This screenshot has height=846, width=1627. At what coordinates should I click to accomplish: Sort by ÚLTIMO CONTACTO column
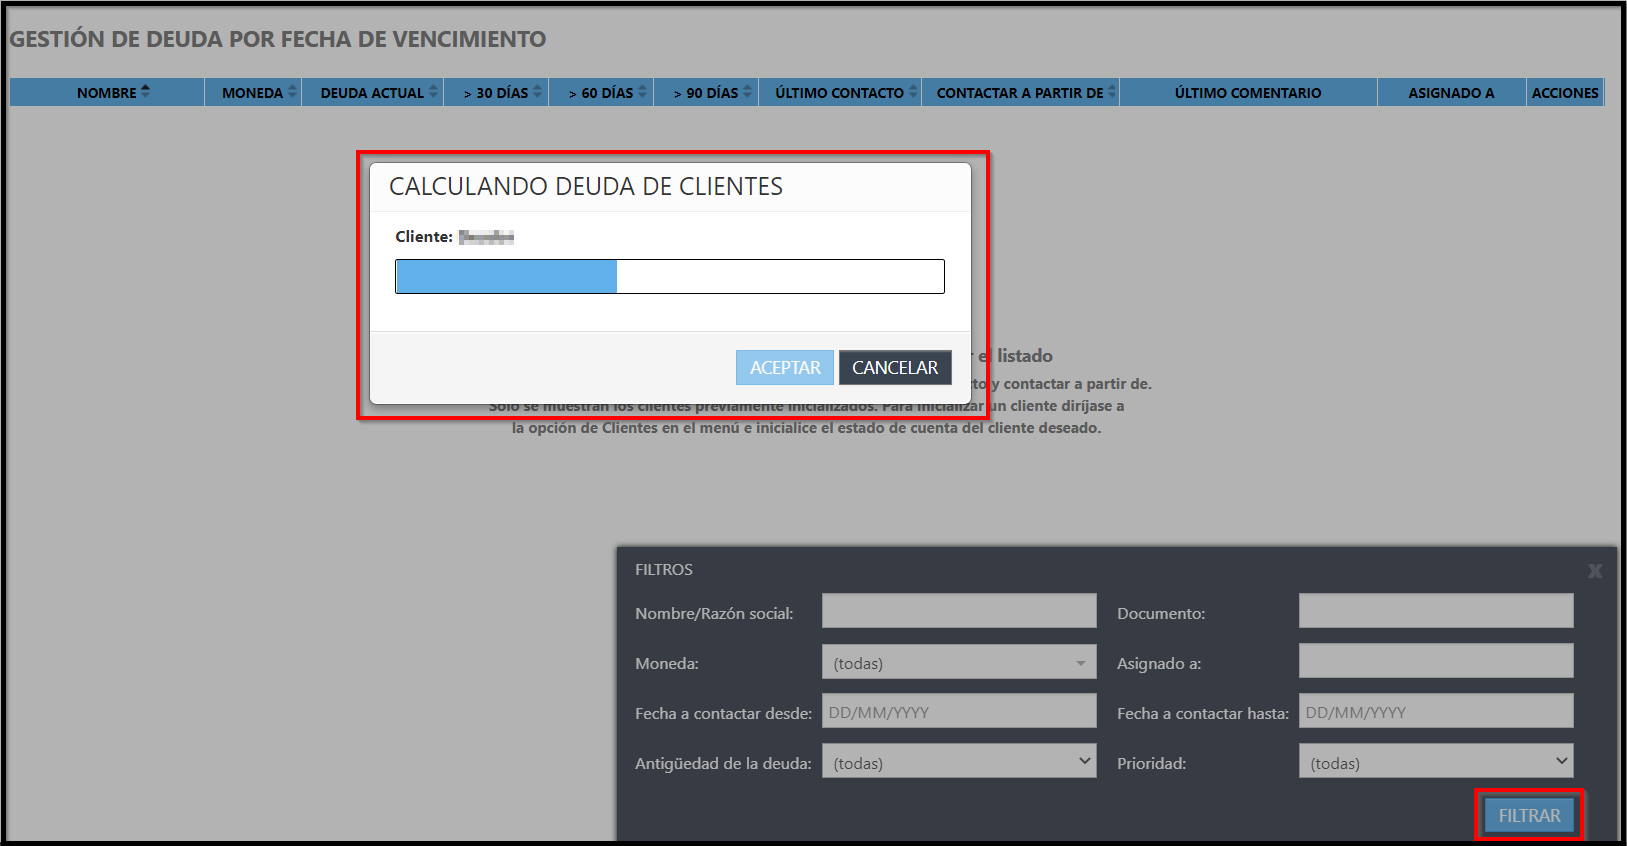pos(840,92)
